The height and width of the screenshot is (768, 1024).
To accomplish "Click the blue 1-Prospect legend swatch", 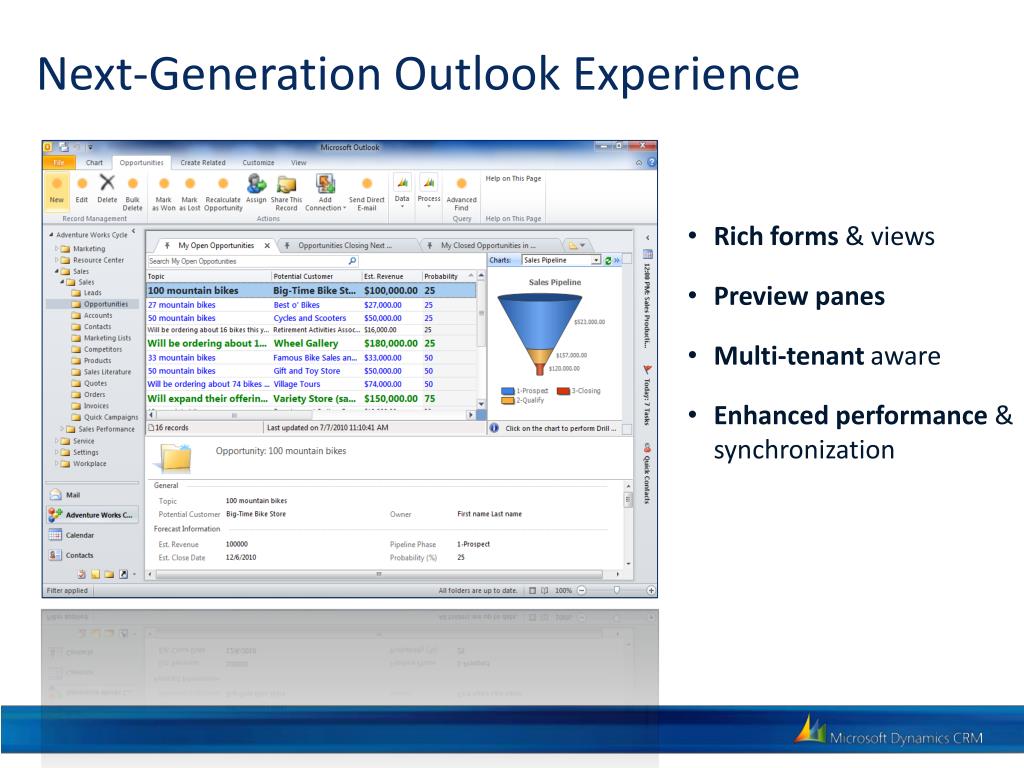I will (x=507, y=391).
